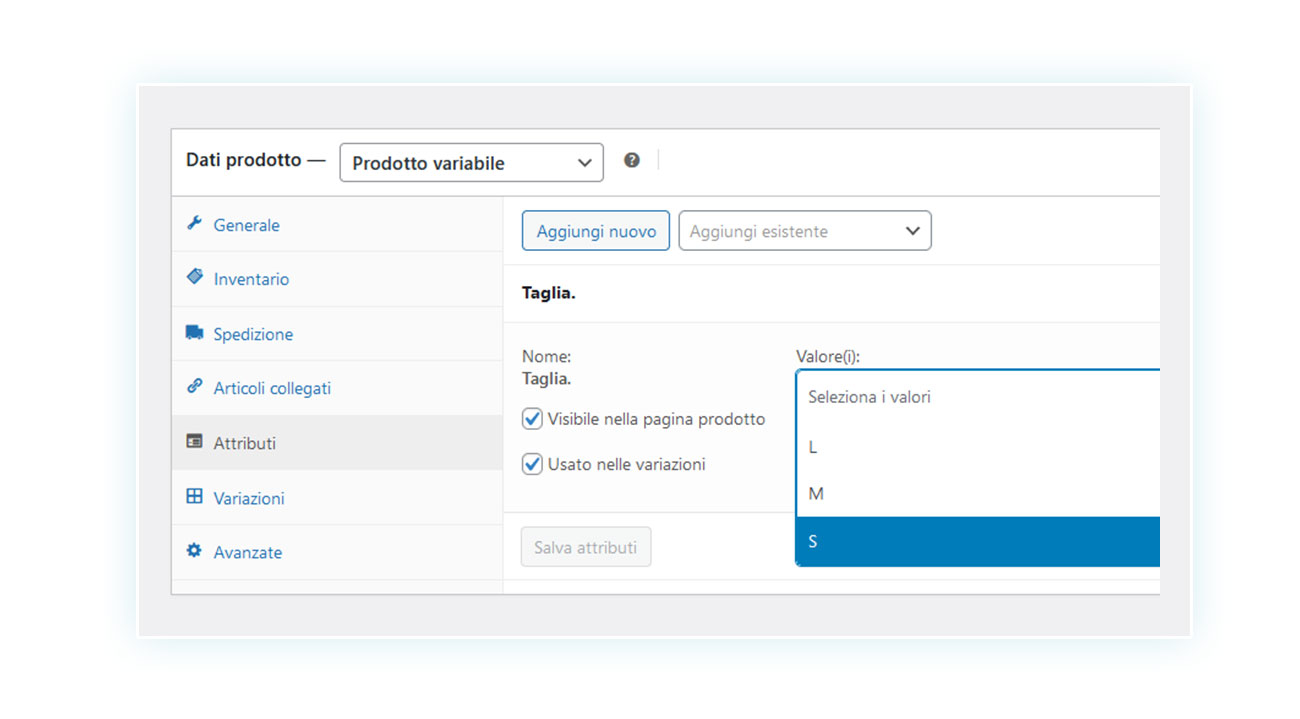The width and height of the screenshot is (1300, 719).
Task: Open the Attributi tab
Action: point(337,443)
